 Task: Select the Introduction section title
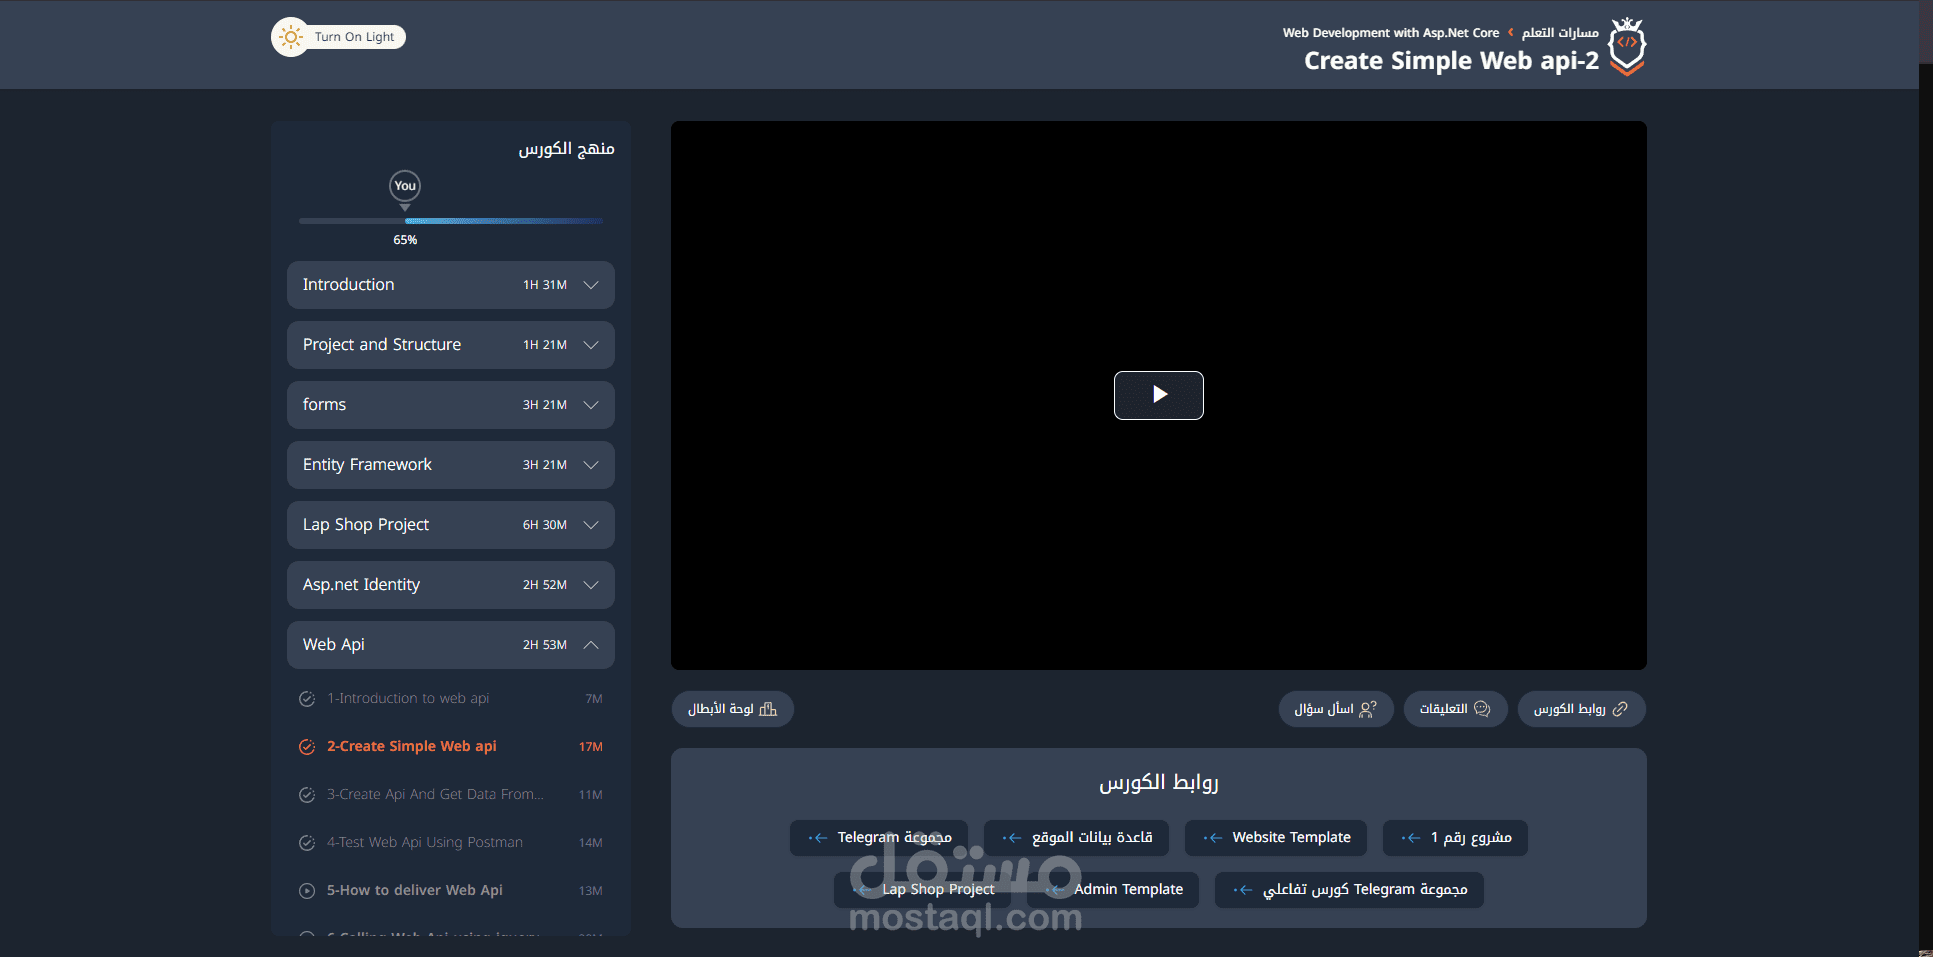(x=348, y=285)
